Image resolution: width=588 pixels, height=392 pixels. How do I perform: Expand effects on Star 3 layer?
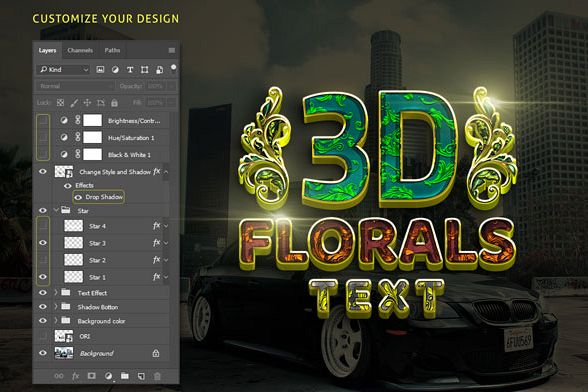click(166, 243)
